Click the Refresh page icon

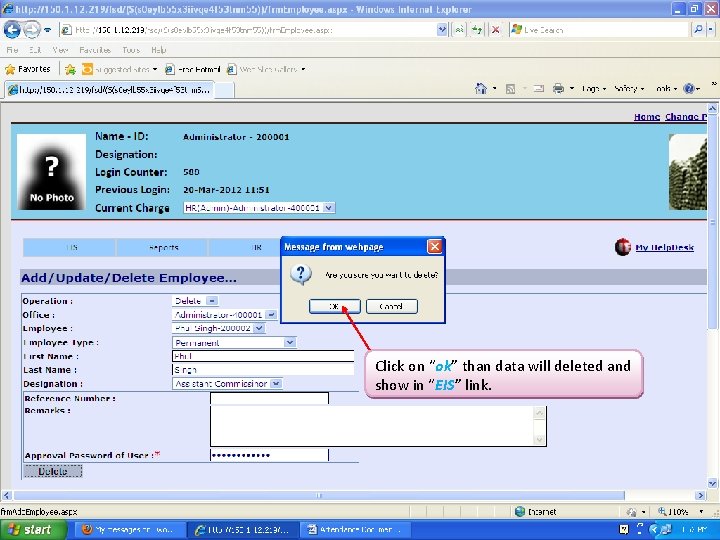click(x=477, y=30)
